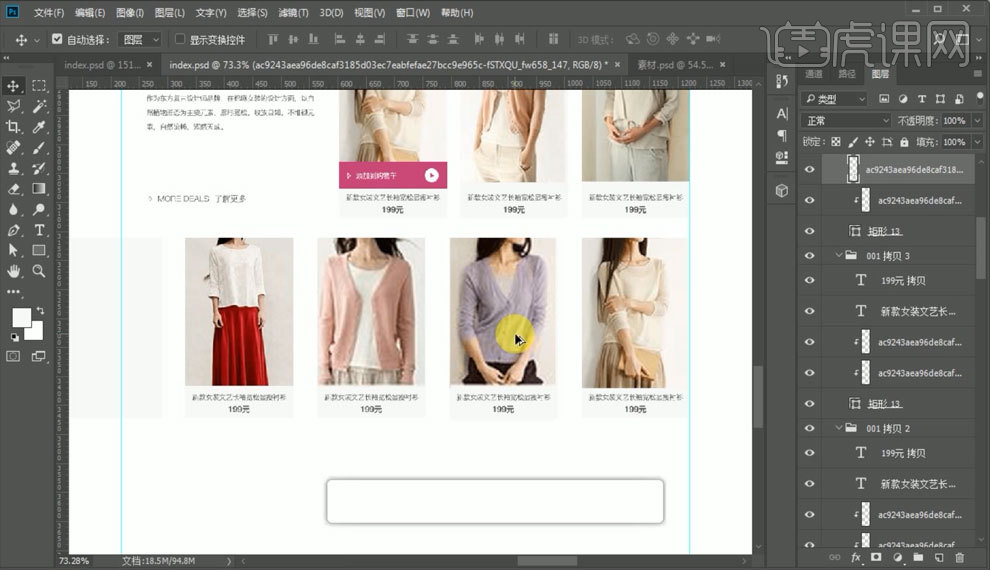
Task: Switch to the 素材.psd tab
Action: [674, 65]
